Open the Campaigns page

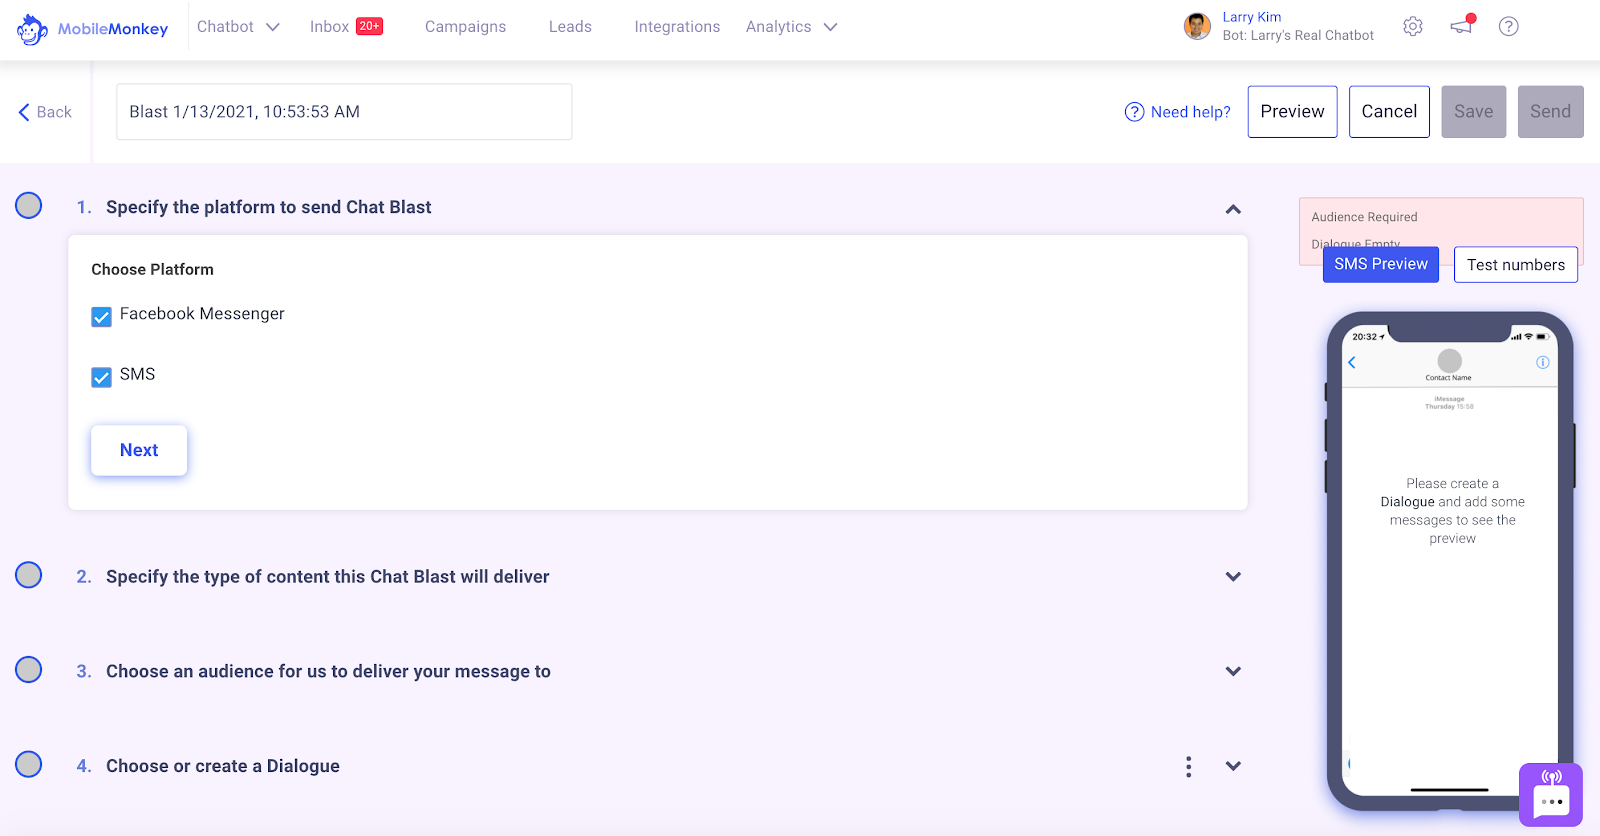[465, 27]
